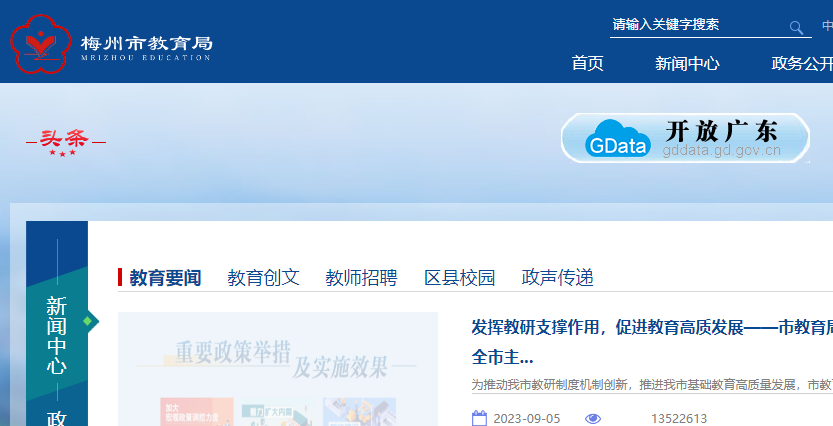The width and height of the screenshot is (833, 426).
Task: Click the view count 13522613
Action: point(679,419)
